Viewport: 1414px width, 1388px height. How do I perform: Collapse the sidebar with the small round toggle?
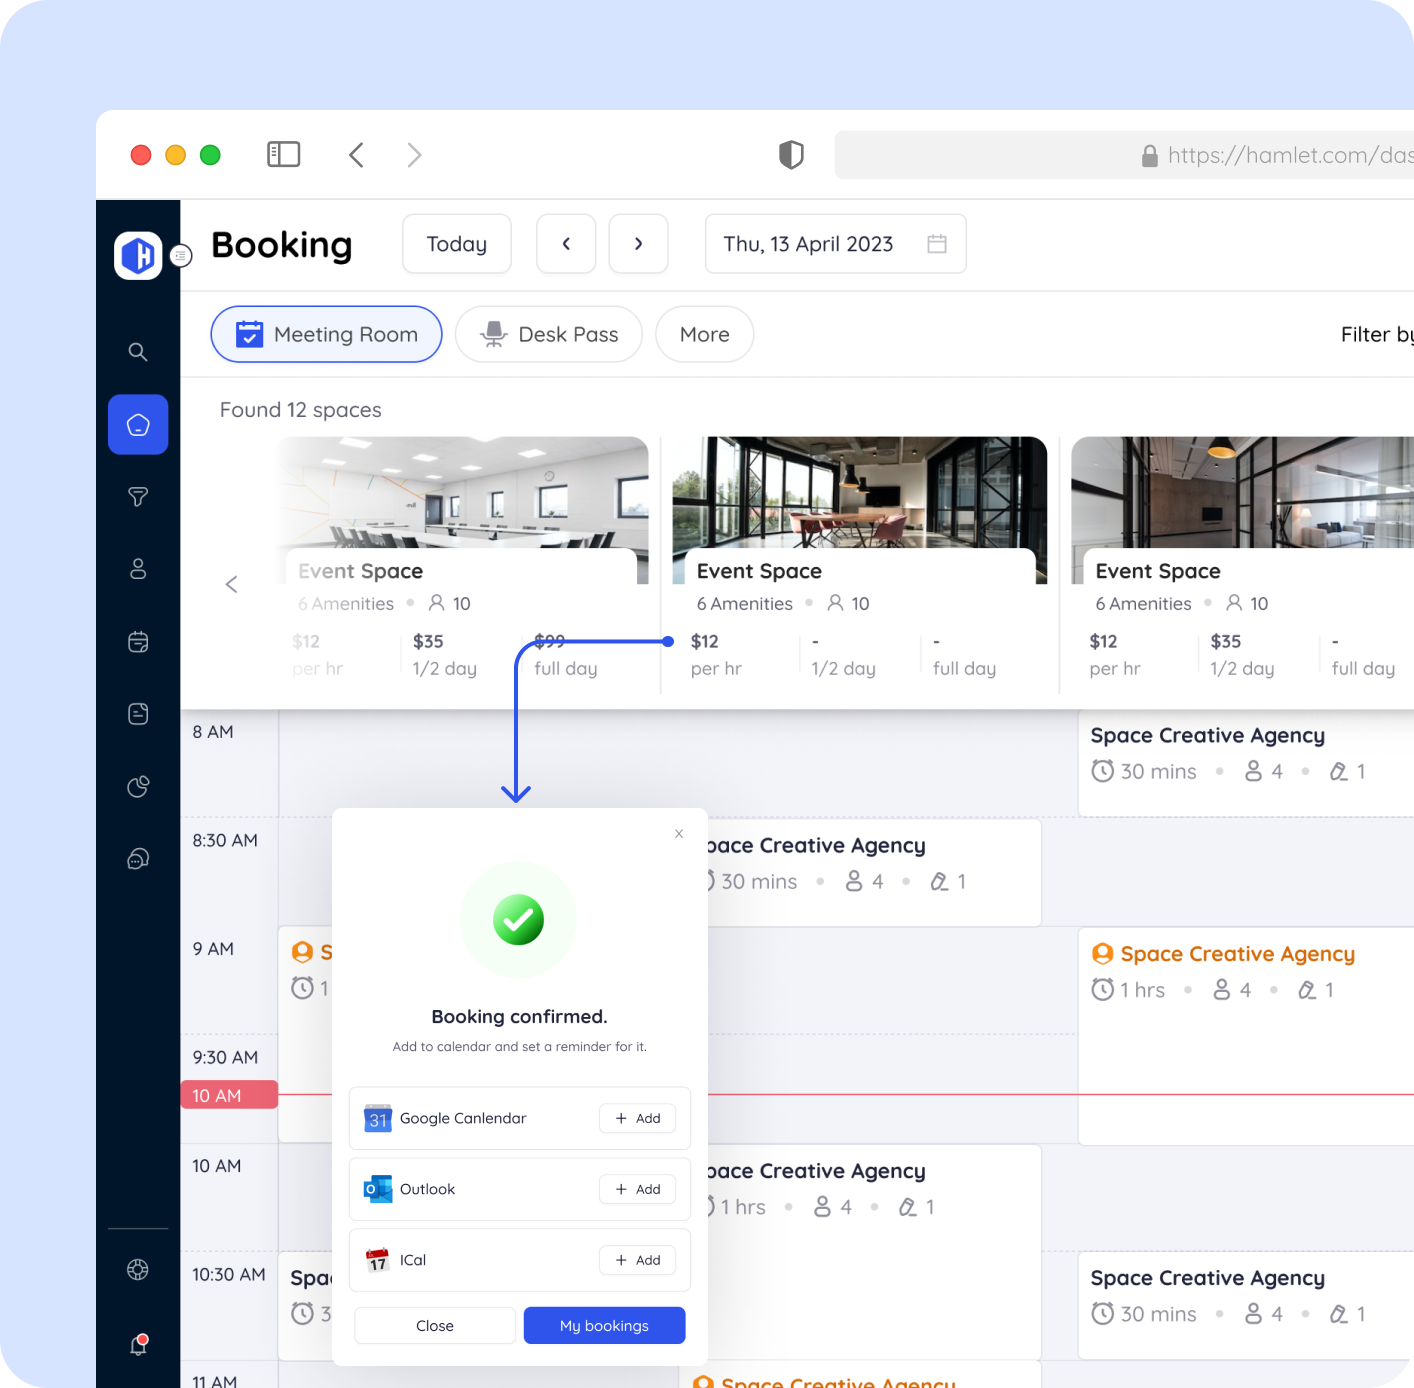pos(181,256)
